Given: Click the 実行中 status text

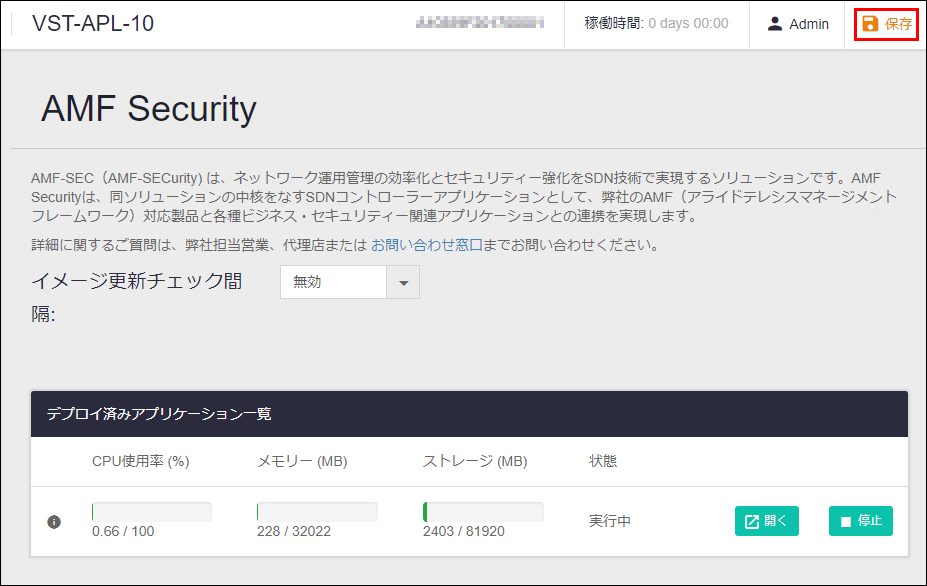Looking at the screenshot, I should pyautogui.click(x=610, y=521).
